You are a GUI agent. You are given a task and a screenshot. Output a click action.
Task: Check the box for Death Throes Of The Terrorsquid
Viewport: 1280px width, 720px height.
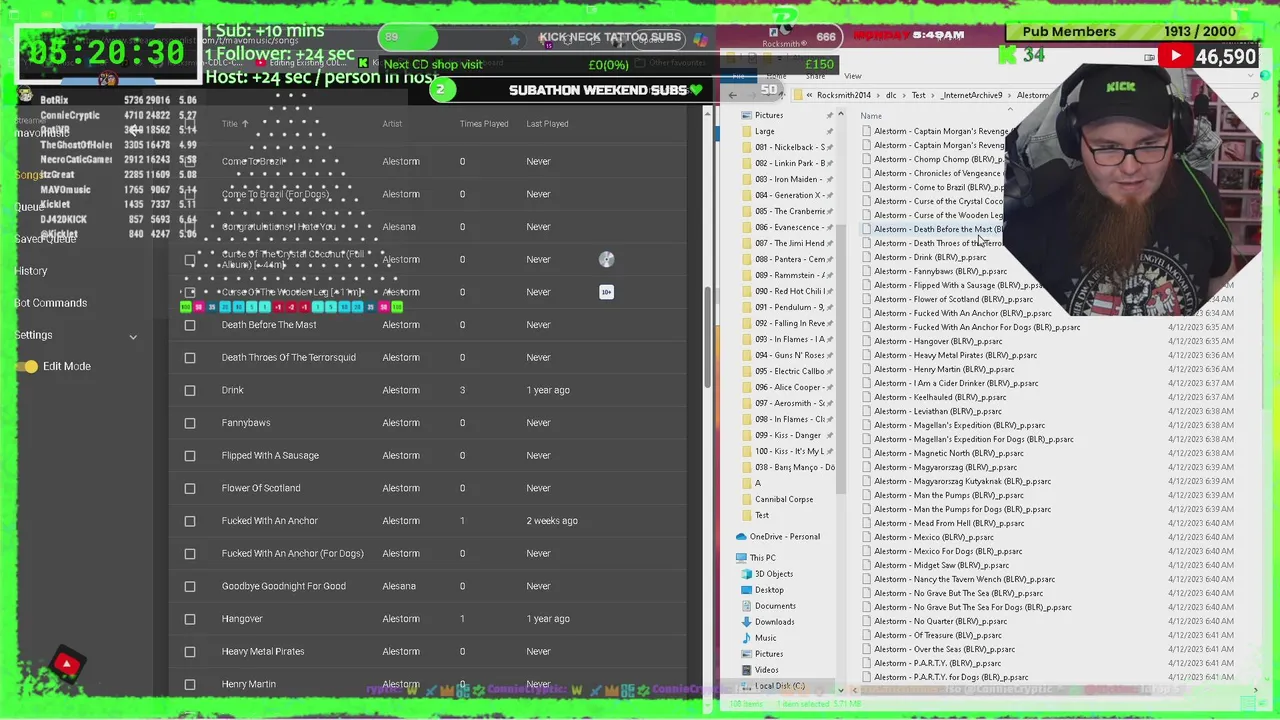click(190, 358)
